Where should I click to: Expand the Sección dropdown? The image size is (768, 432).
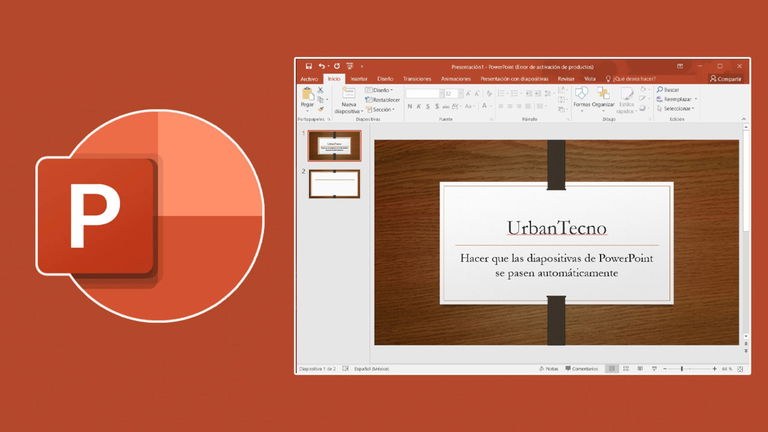click(x=382, y=109)
